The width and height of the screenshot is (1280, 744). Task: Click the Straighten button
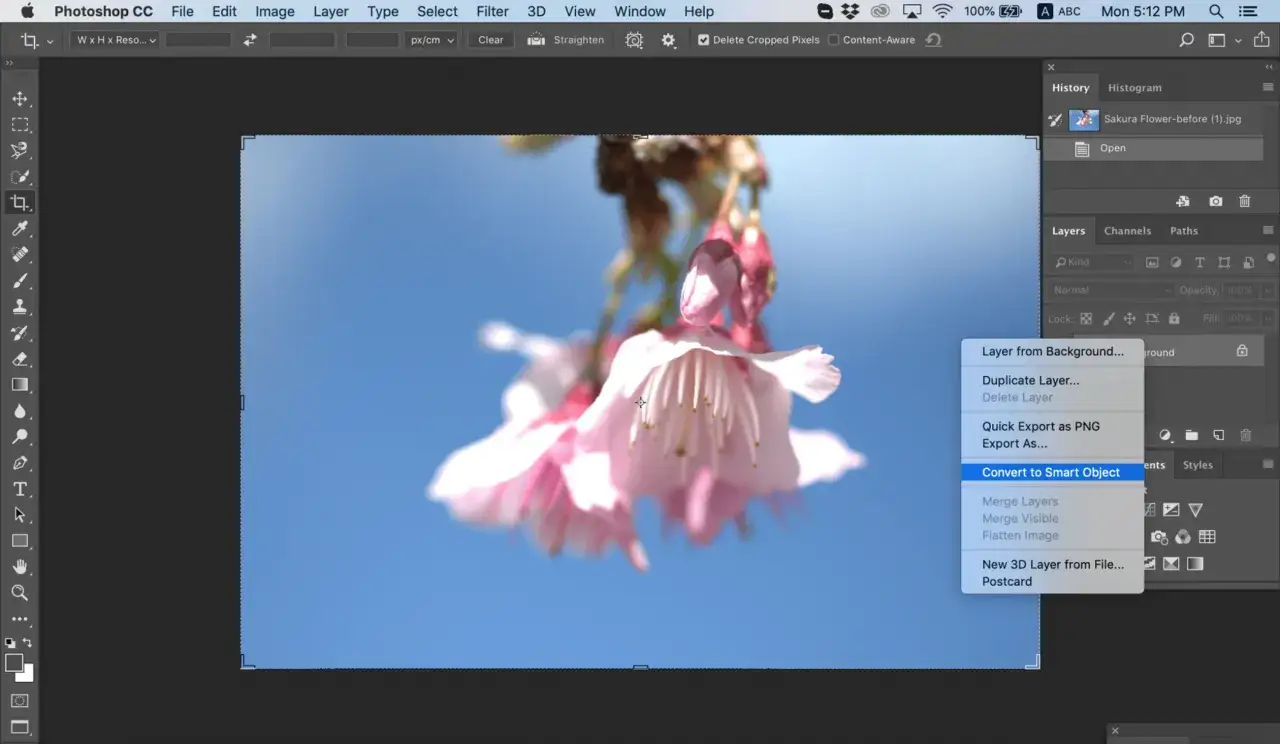[x=567, y=40]
